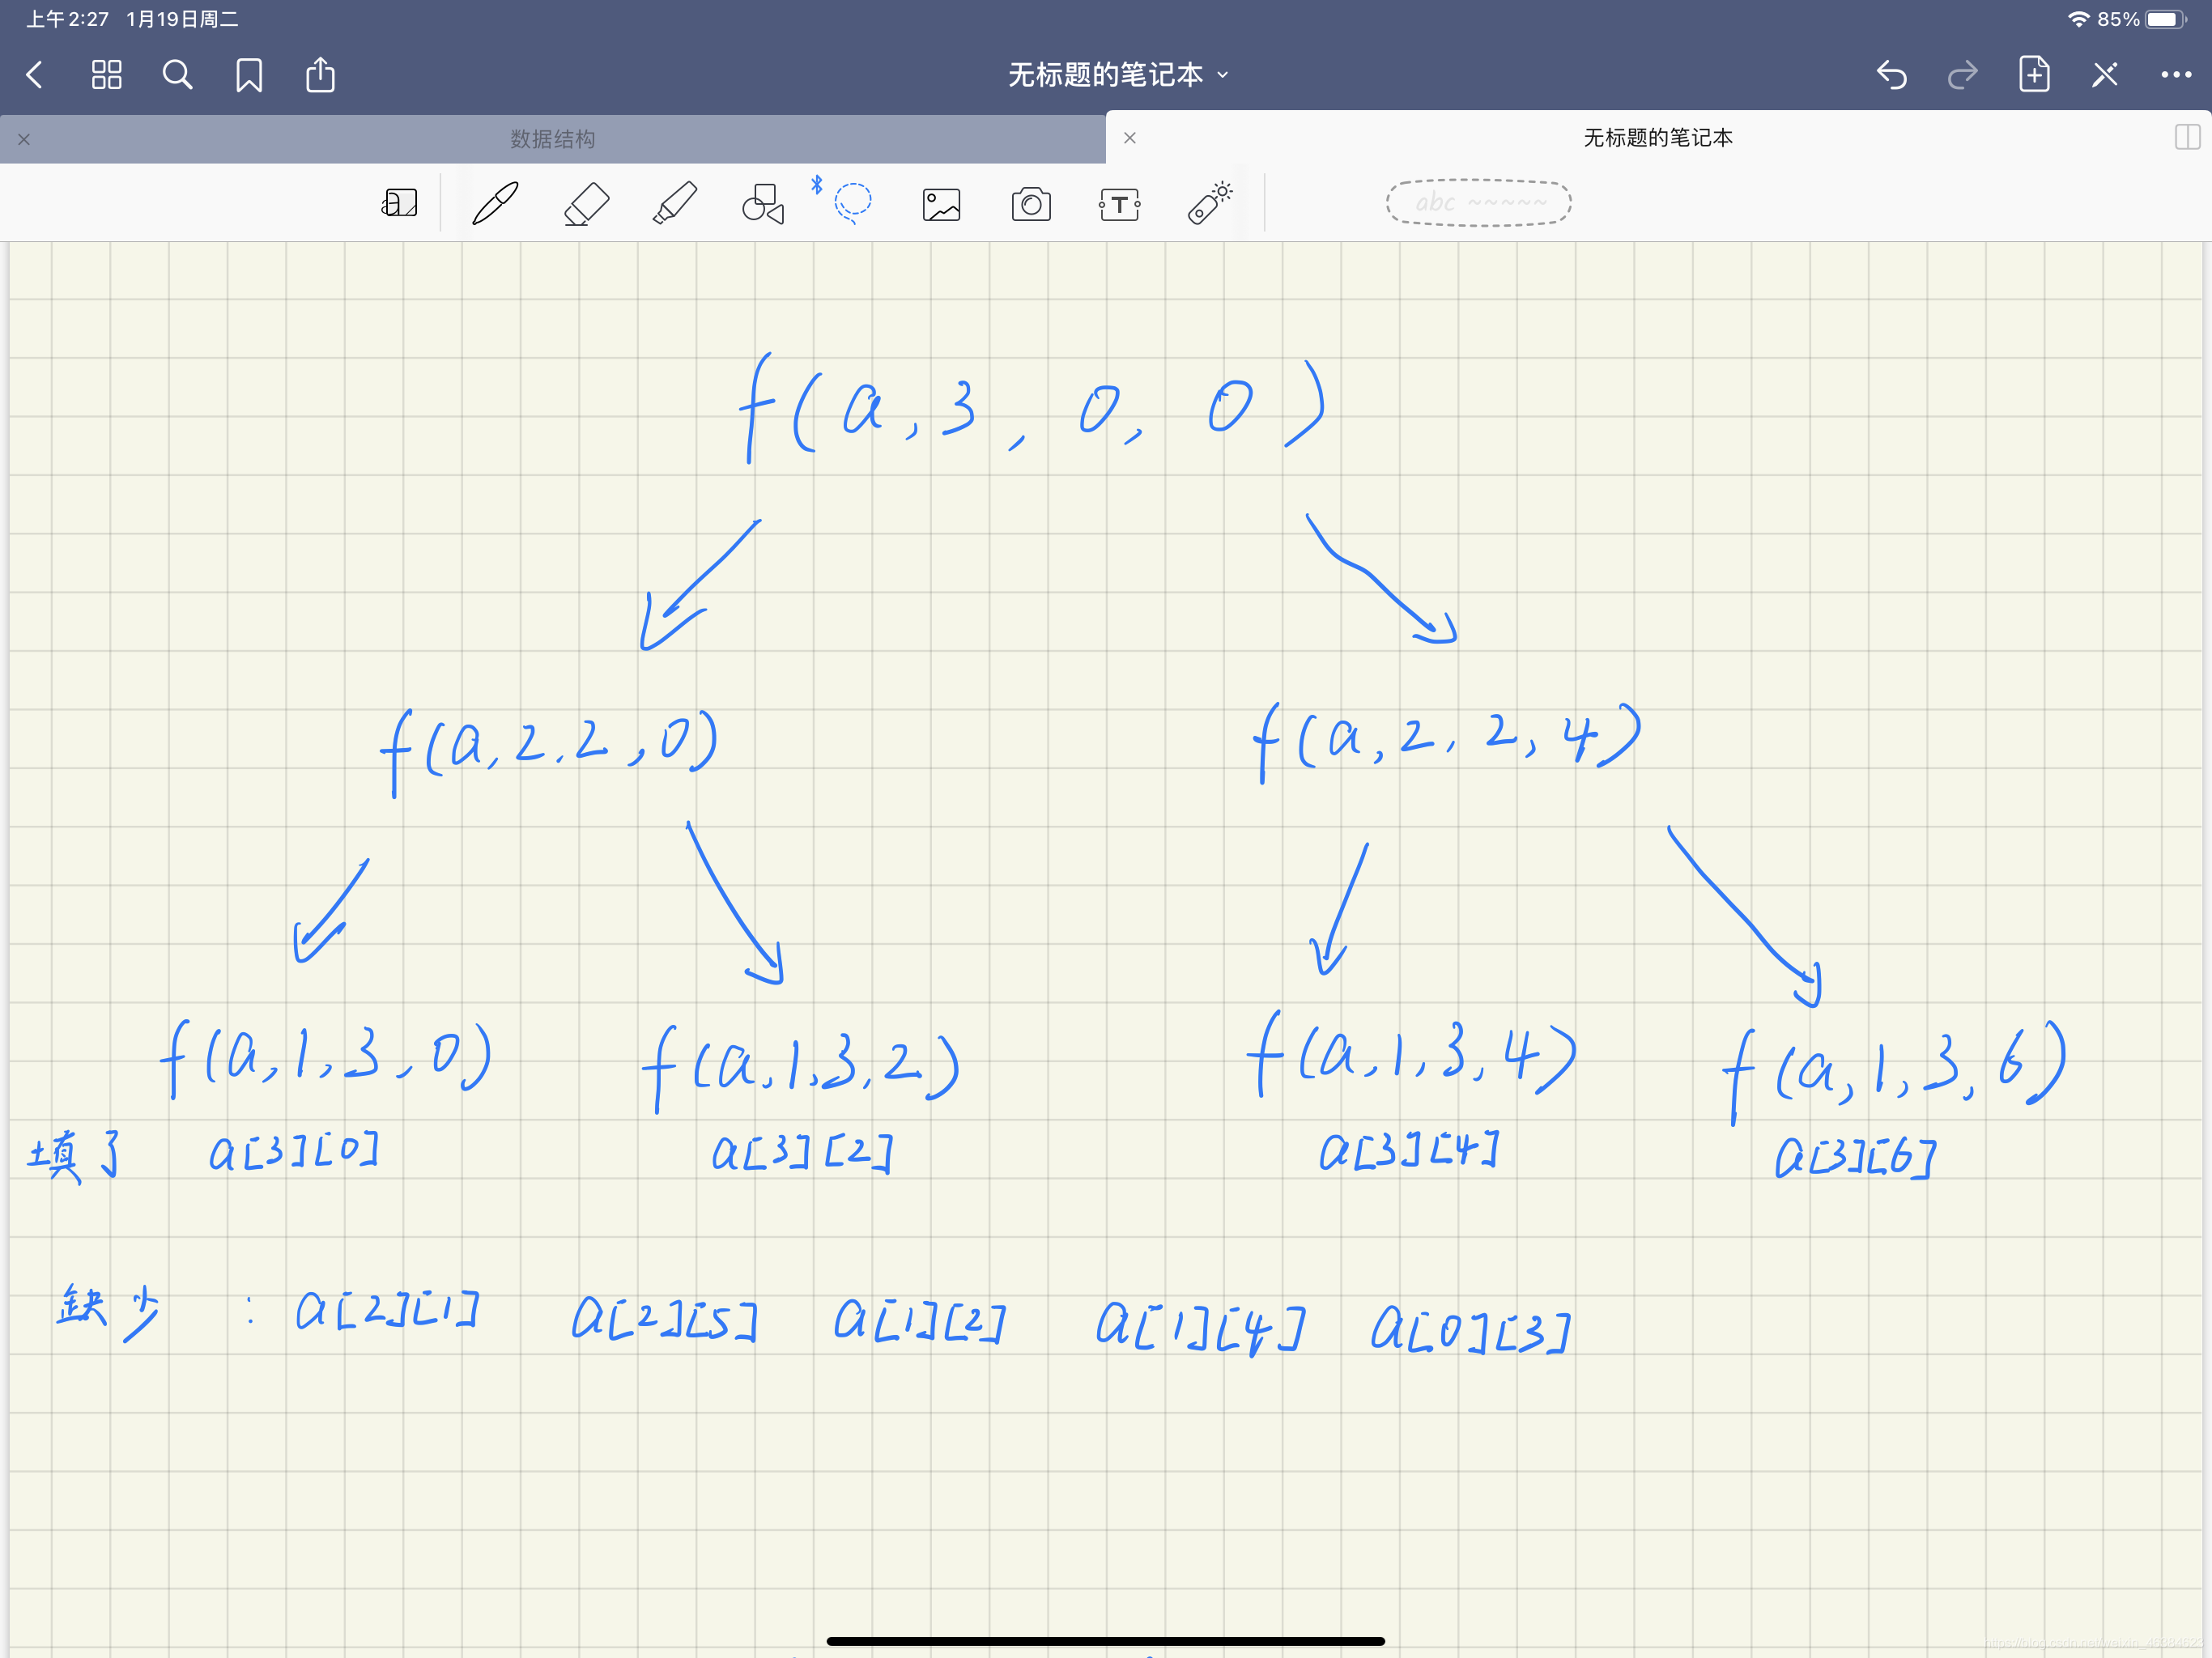Open the page thumbnails grid view

(106, 75)
